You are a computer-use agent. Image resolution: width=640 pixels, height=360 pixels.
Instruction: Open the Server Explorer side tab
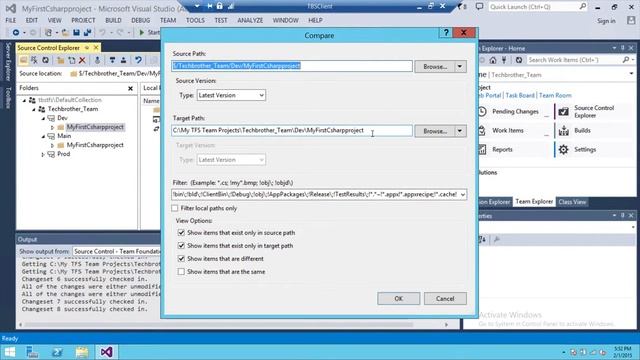[x=8, y=61]
